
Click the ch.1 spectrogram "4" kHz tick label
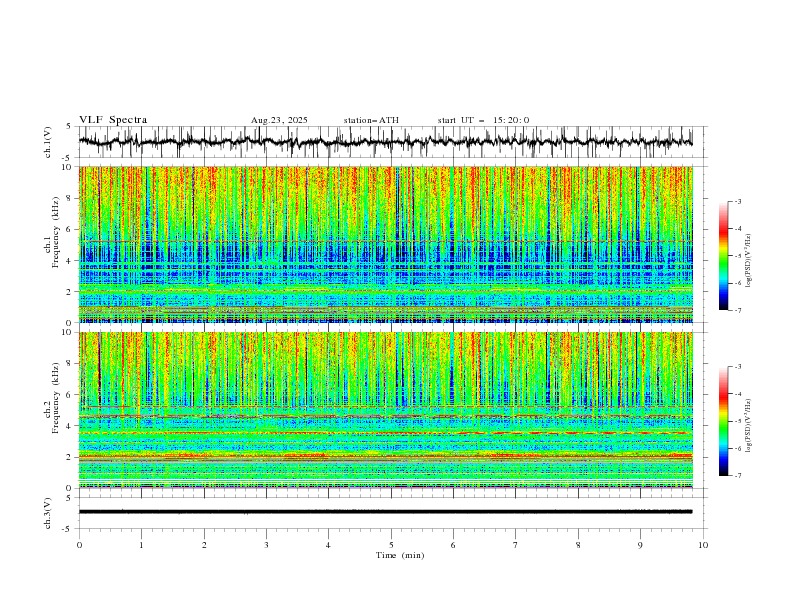70,261
